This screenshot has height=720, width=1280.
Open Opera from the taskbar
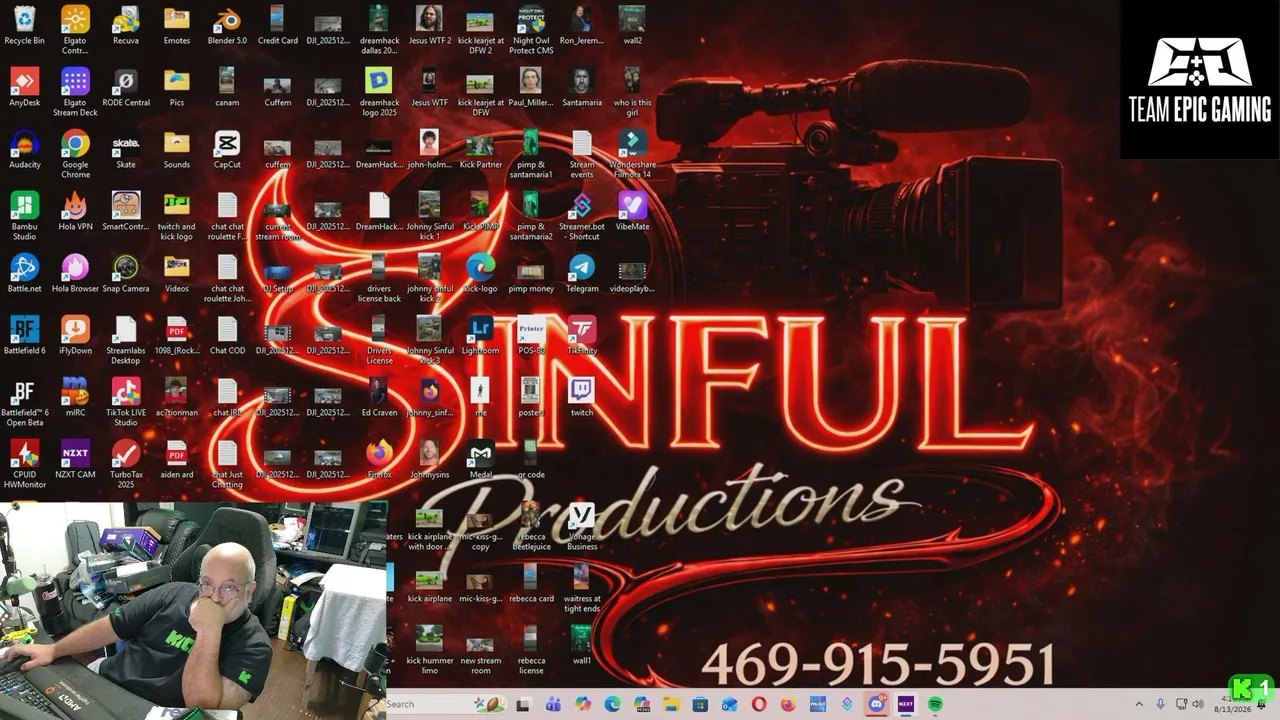point(759,704)
